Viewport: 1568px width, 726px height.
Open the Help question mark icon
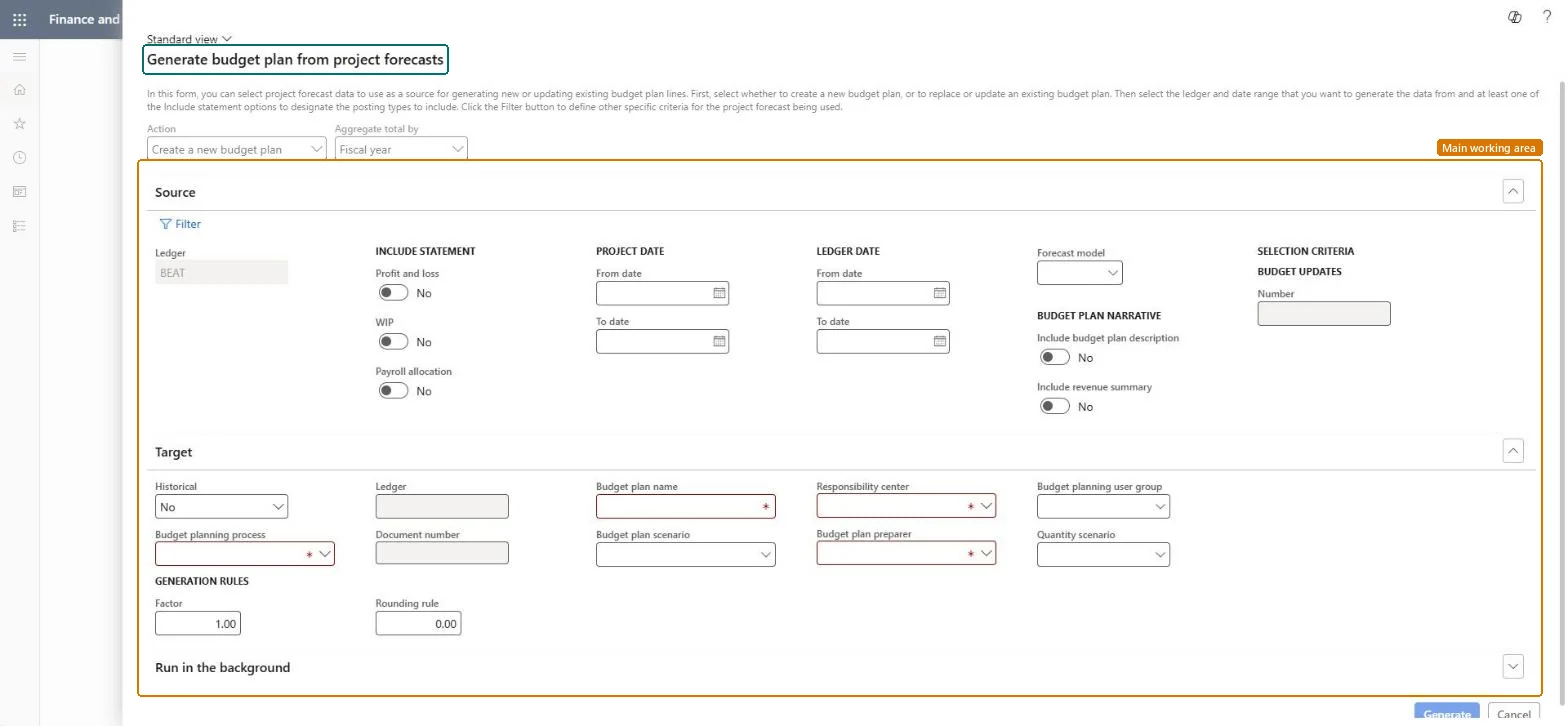pyautogui.click(x=1547, y=17)
